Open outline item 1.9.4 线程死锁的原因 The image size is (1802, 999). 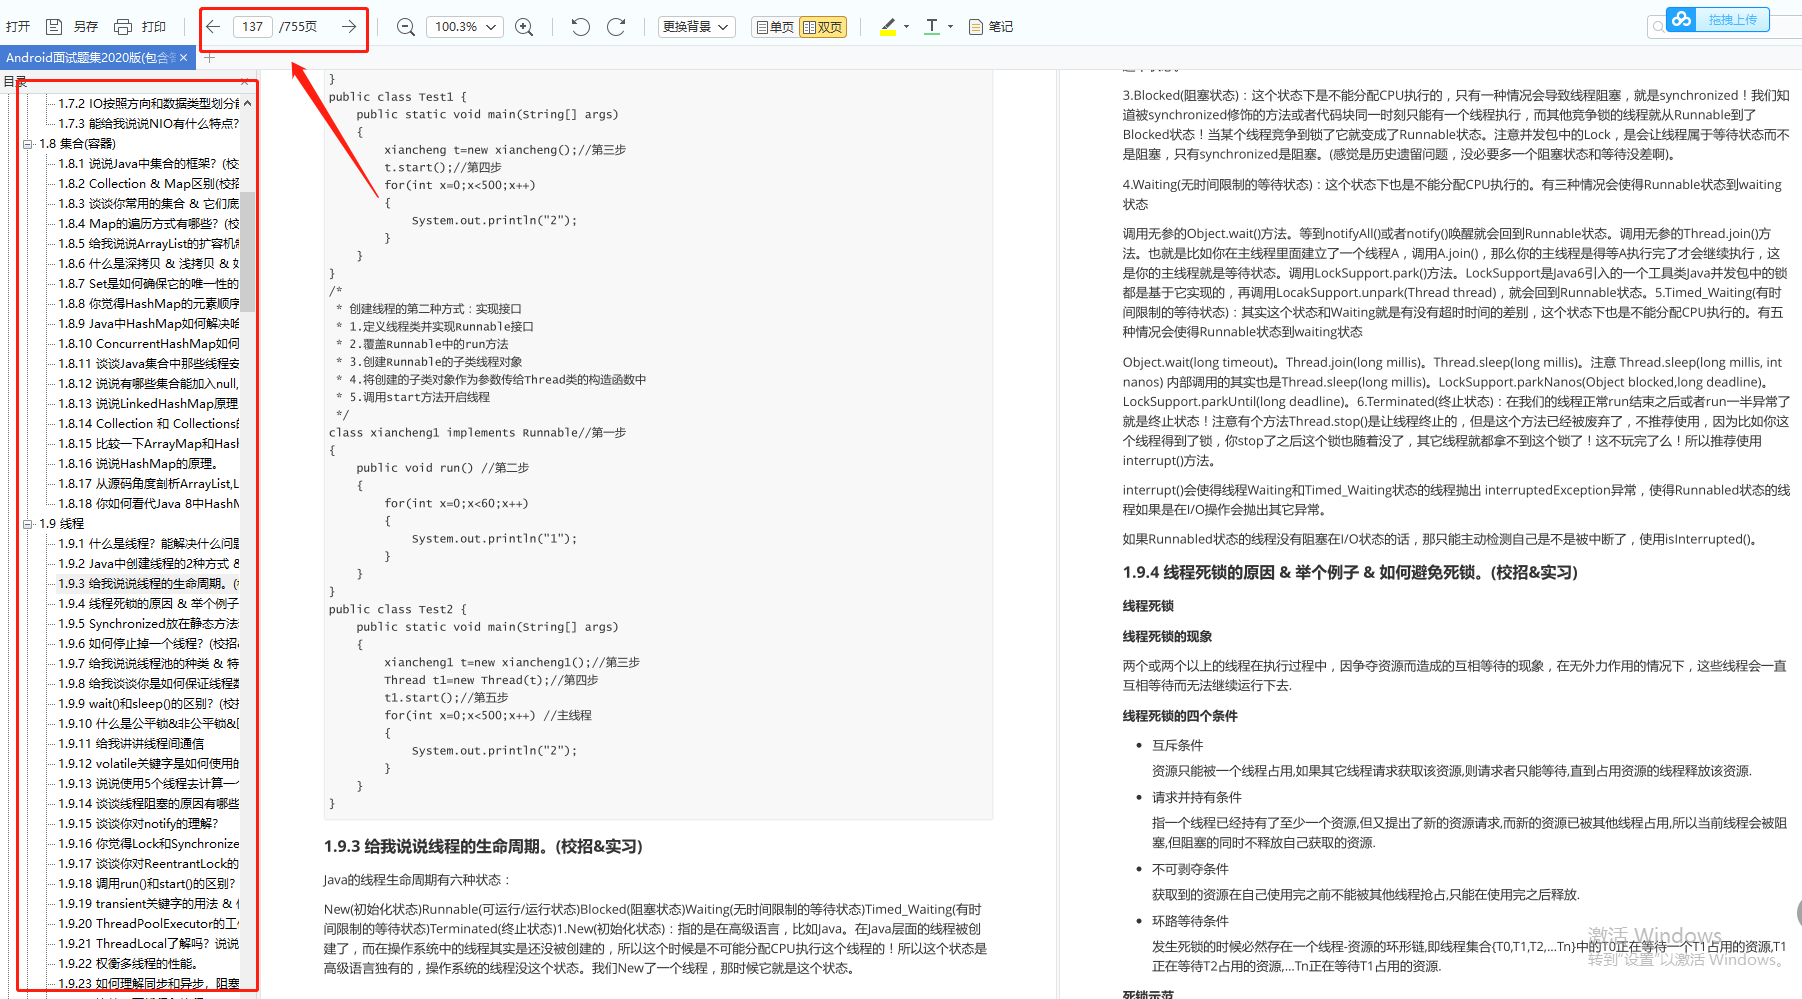(x=148, y=604)
